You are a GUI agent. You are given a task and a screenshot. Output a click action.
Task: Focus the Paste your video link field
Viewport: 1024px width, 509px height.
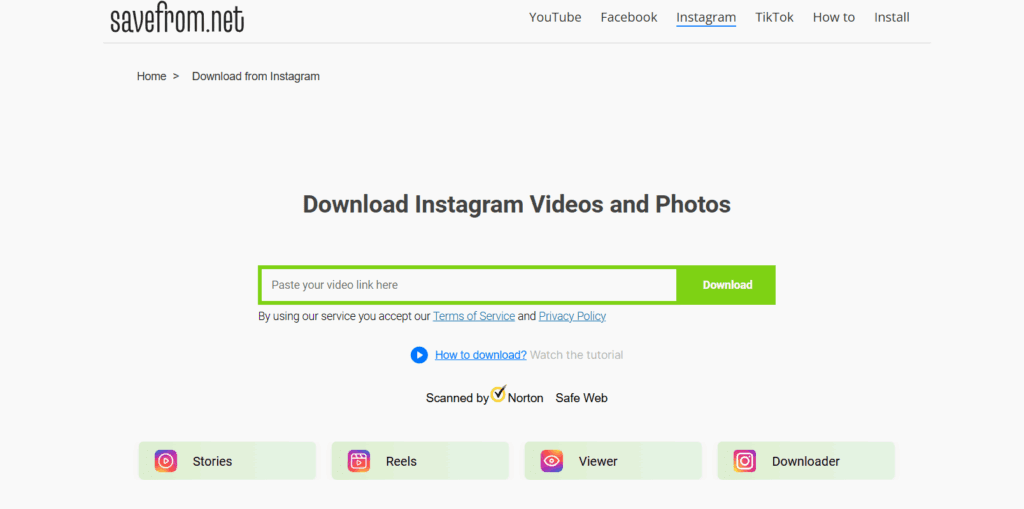(468, 285)
